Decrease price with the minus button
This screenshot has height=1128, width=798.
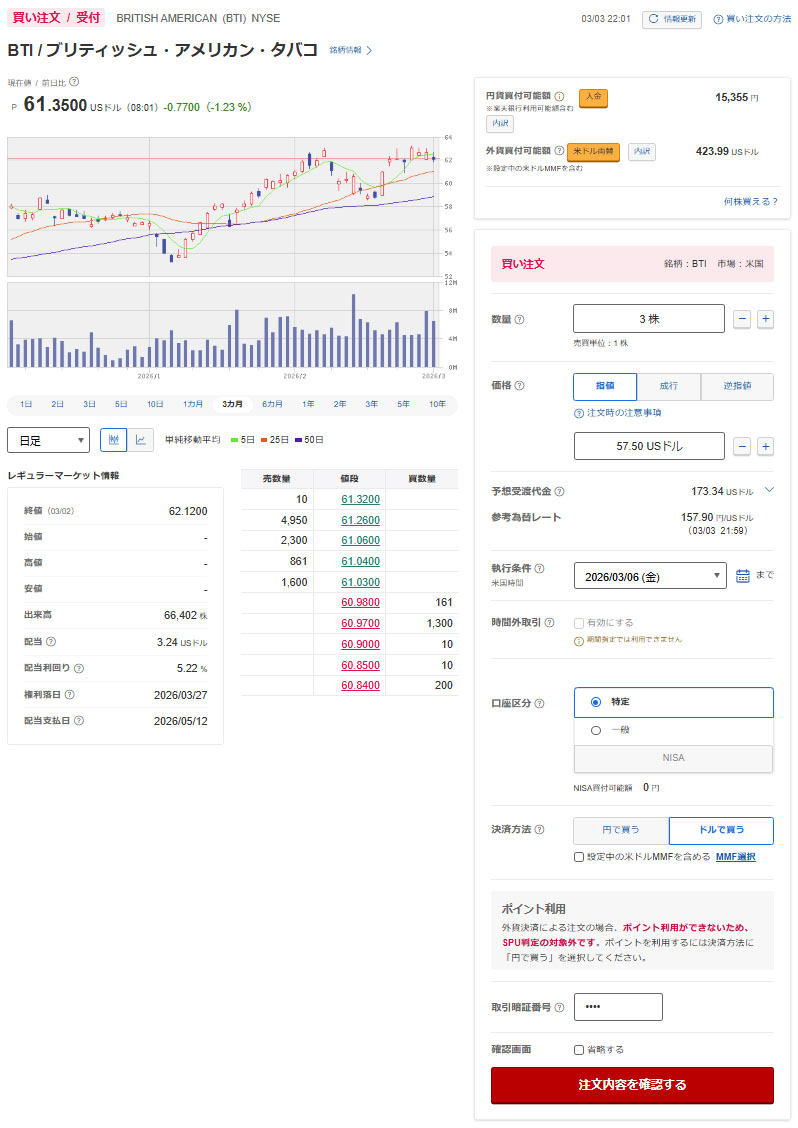point(742,446)
